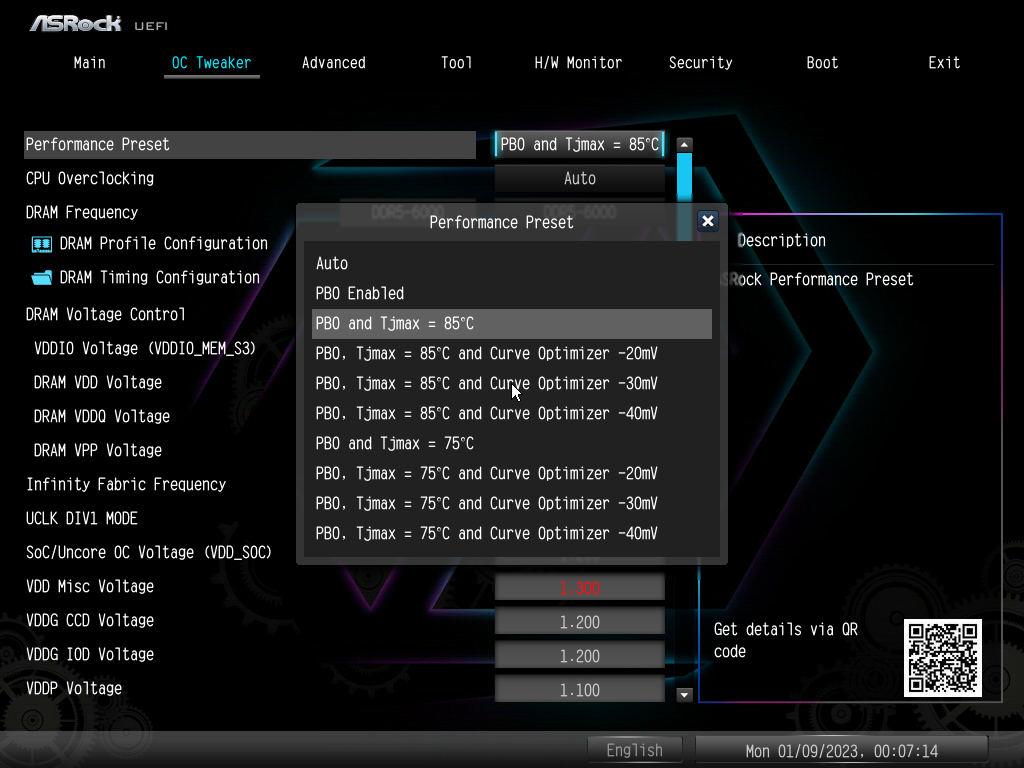Open the Advanced tab
The height and width of the screenshot is (768, 1024).
[333, 63]
